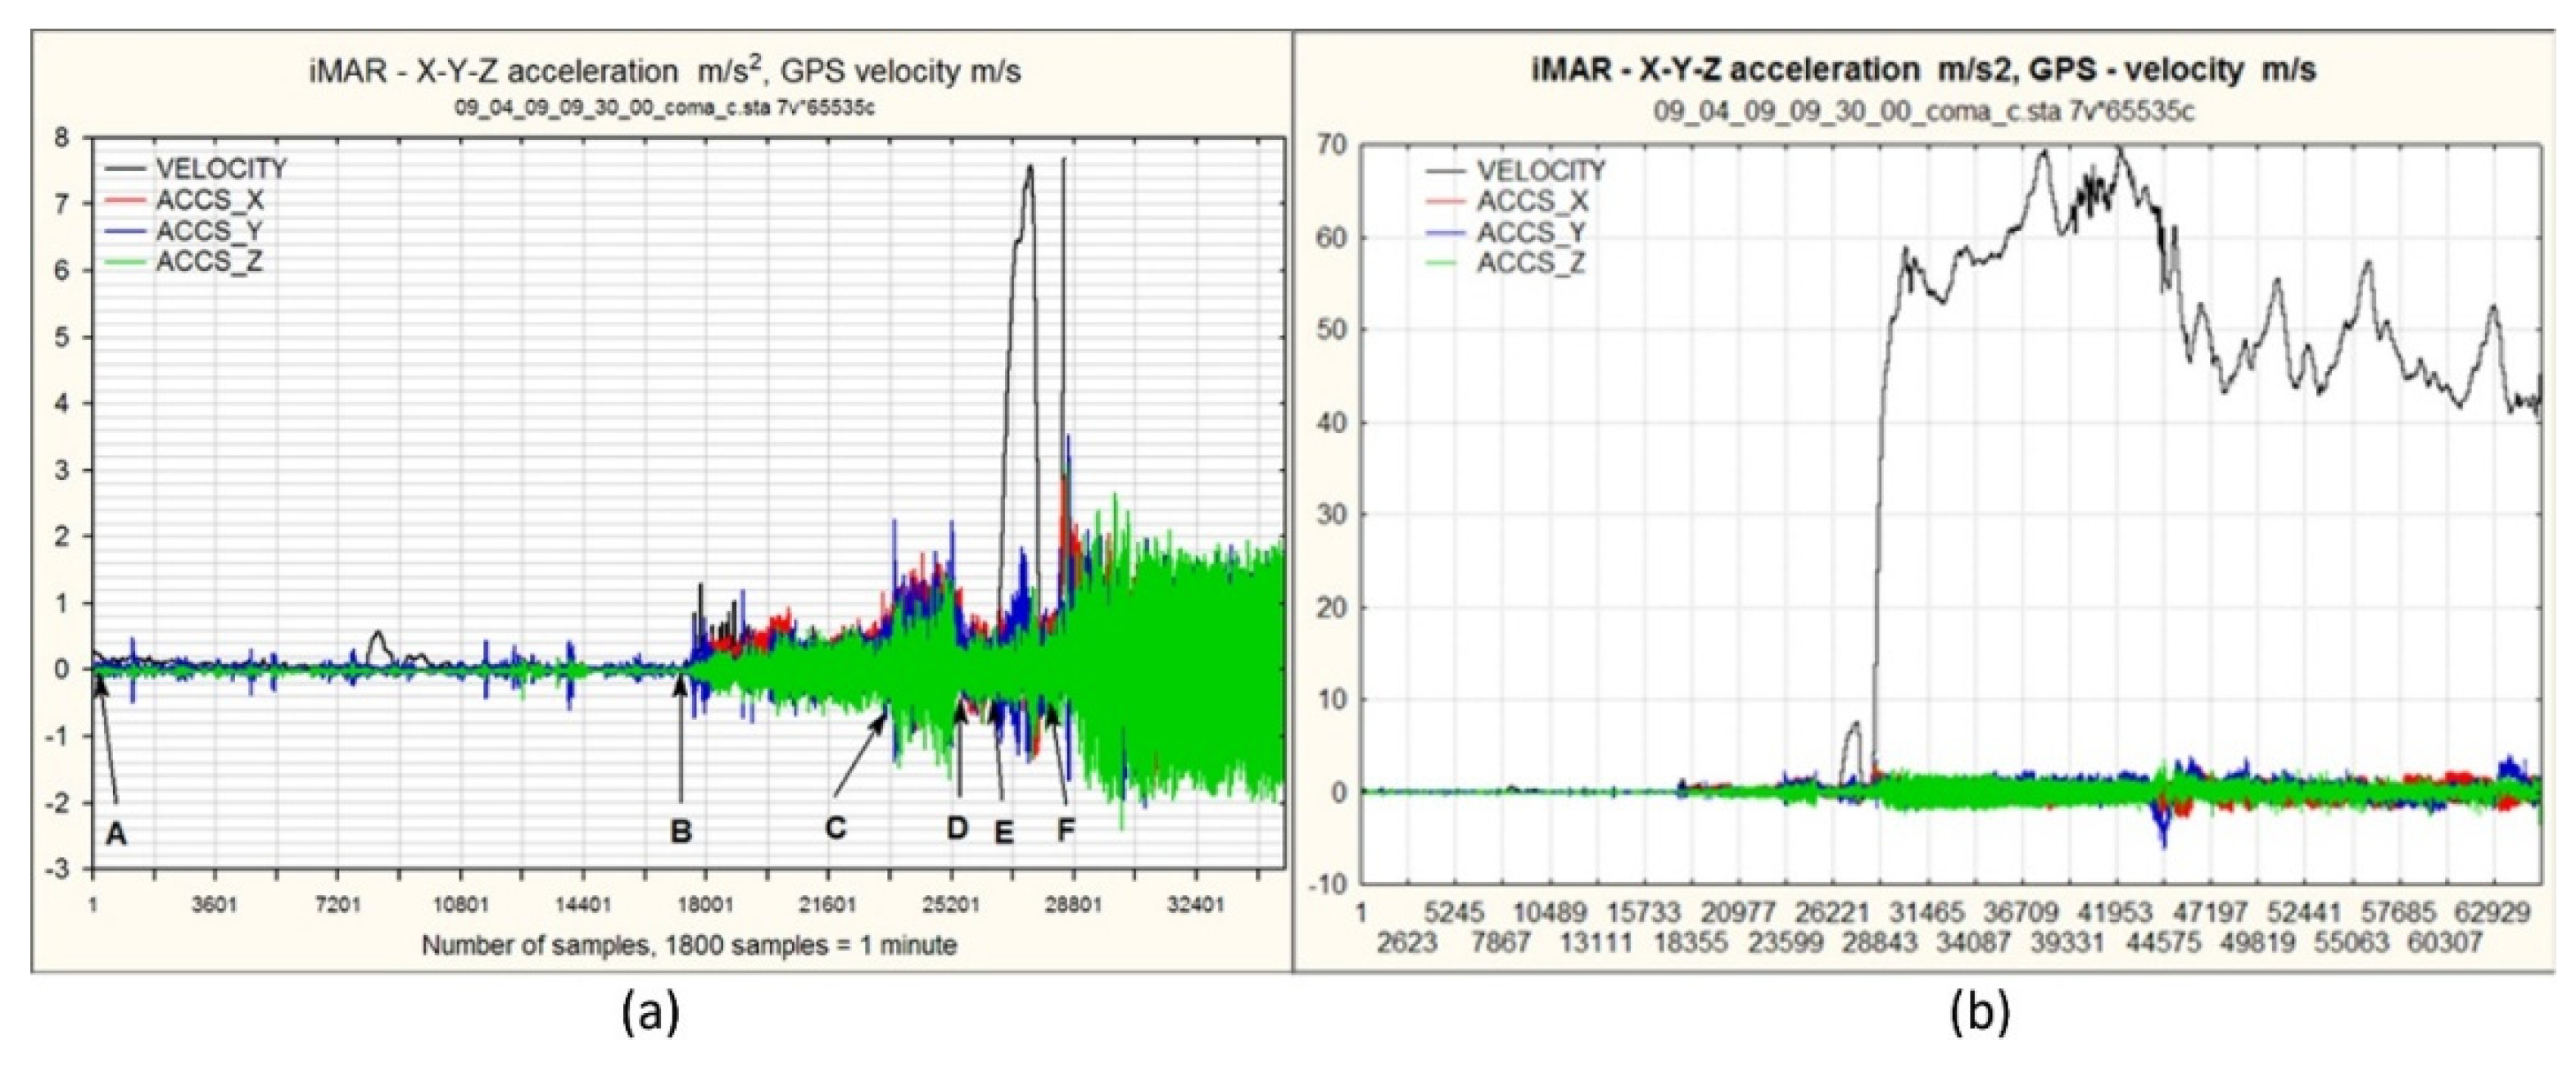Click x-axis tick 15733 in chart (b)
The image size is (2576, 1067).
click(1645, 913)
